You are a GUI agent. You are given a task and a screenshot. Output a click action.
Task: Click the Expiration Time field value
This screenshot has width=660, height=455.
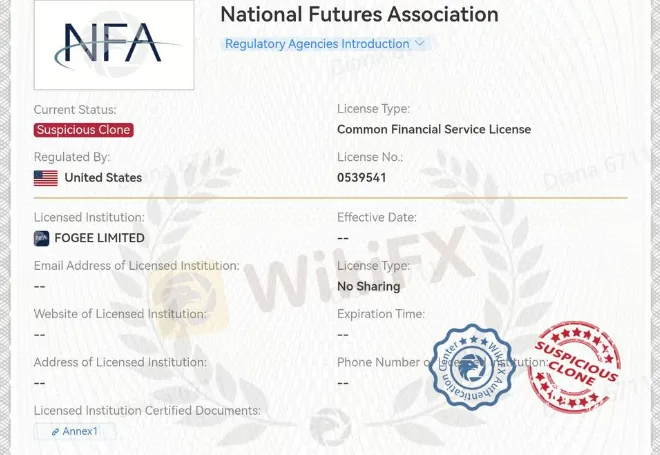(343, 334)
